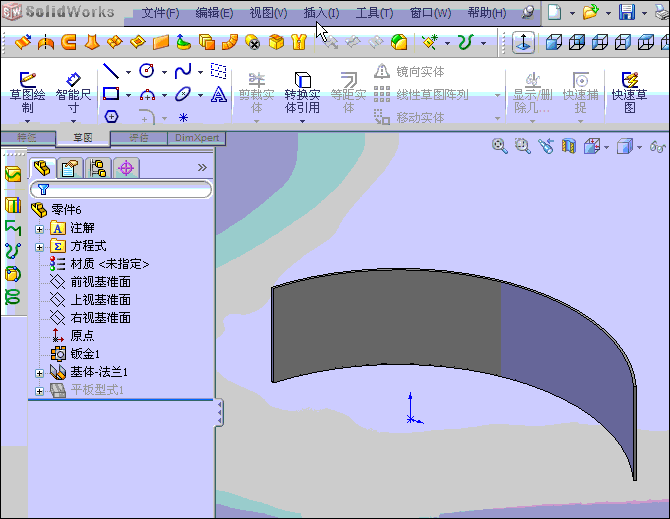Select the Arc sketch tool

pyautogui.click(x=147, y=94)
